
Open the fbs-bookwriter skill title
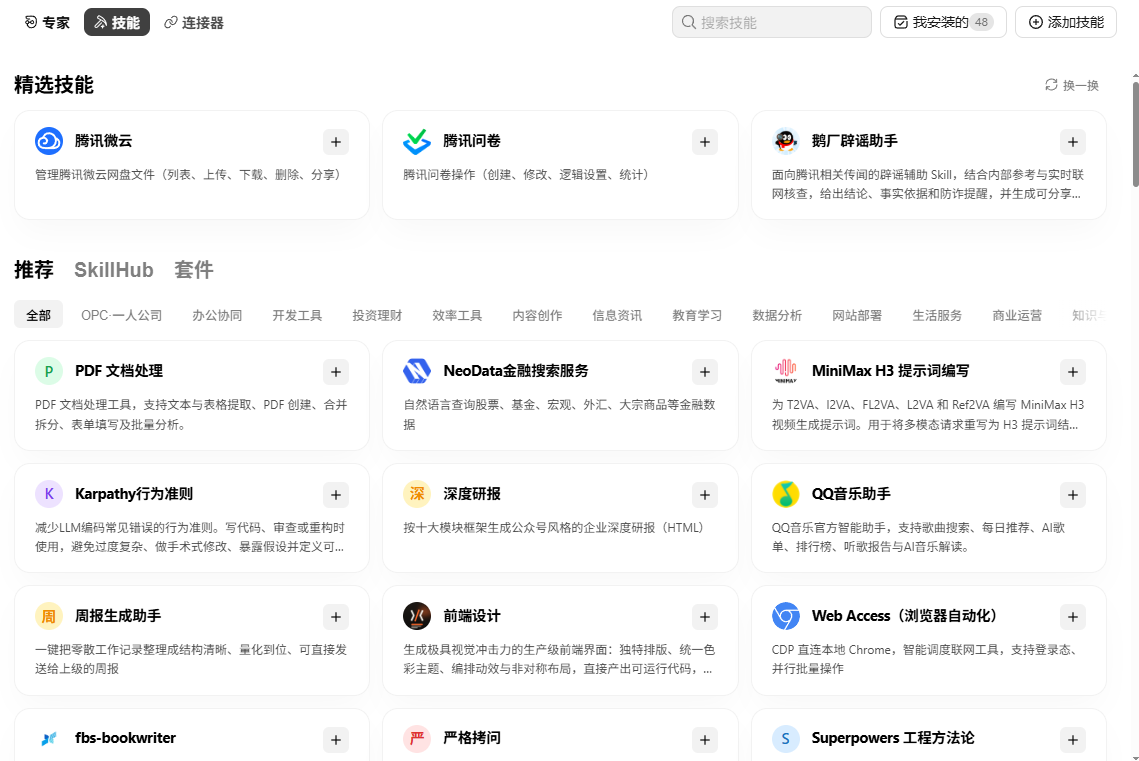(125, 738)
